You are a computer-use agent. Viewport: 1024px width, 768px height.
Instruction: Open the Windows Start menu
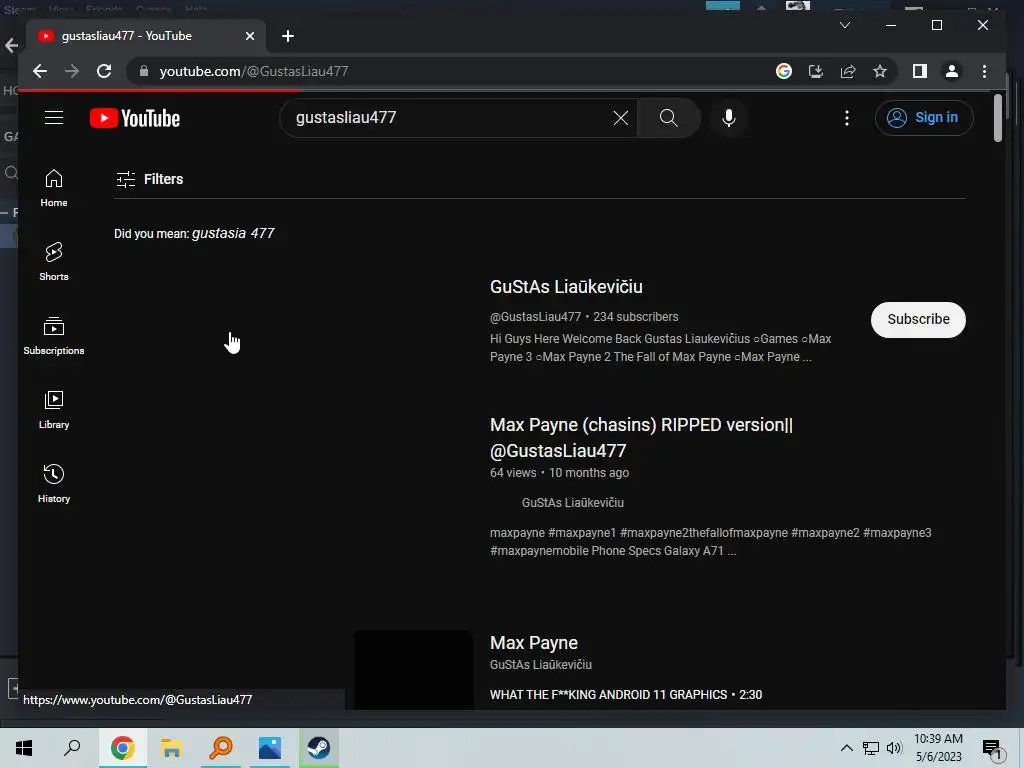(24, 748)
